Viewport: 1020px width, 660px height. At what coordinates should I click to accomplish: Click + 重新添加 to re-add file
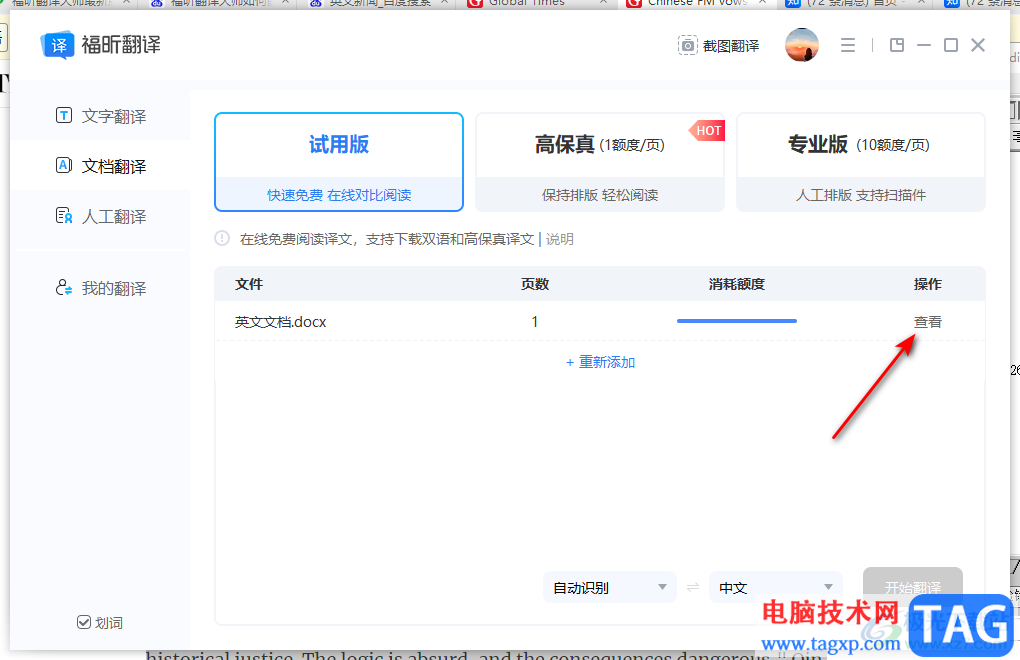point(600,362)
